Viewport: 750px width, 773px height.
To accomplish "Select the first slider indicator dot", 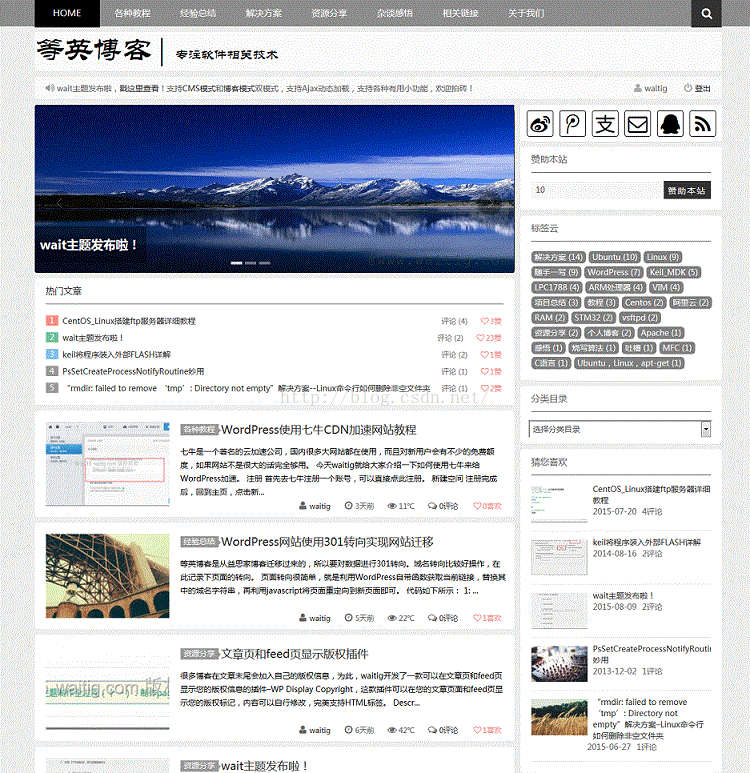I will pyautogui.click(x=237, y=263).
